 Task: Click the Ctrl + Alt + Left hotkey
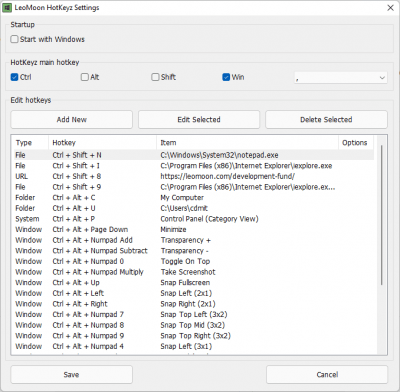tap(78, 293)
